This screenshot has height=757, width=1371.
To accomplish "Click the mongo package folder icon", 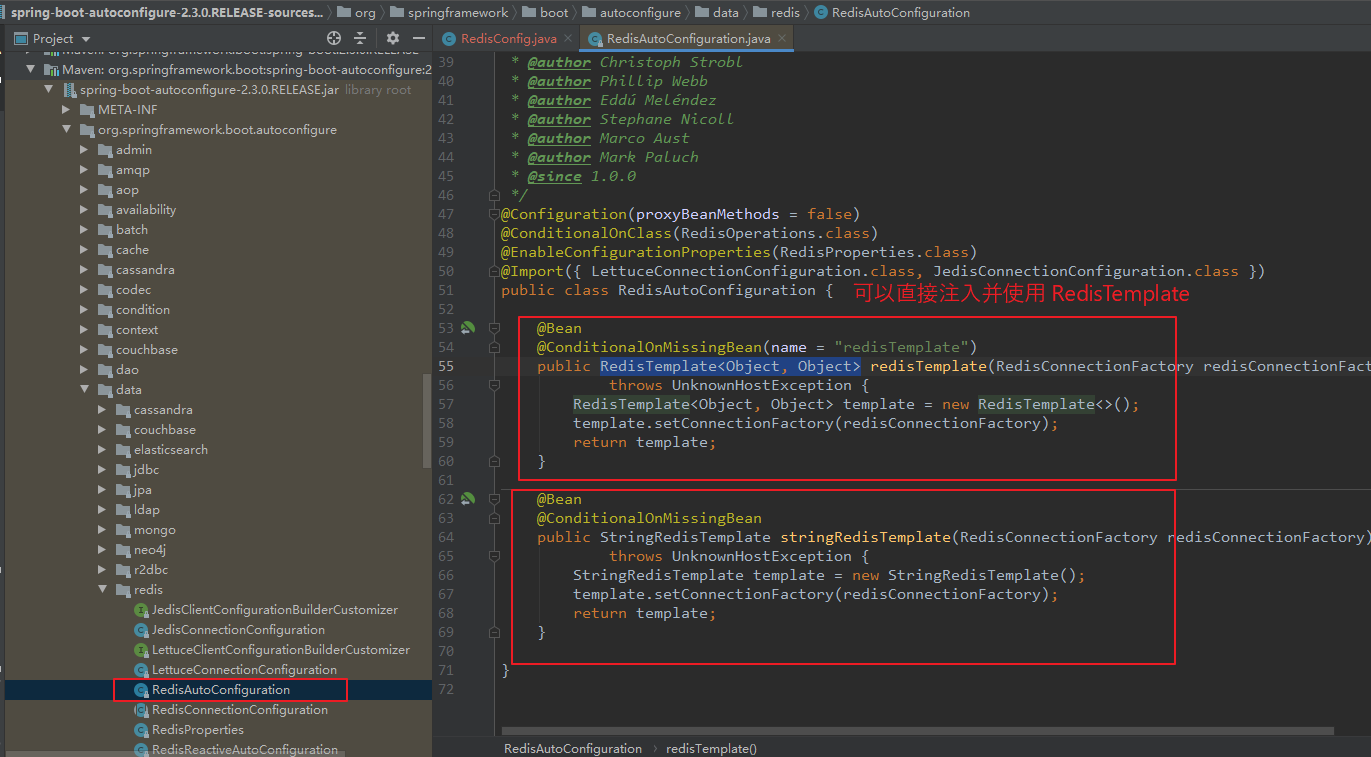I will coord(123,530).
